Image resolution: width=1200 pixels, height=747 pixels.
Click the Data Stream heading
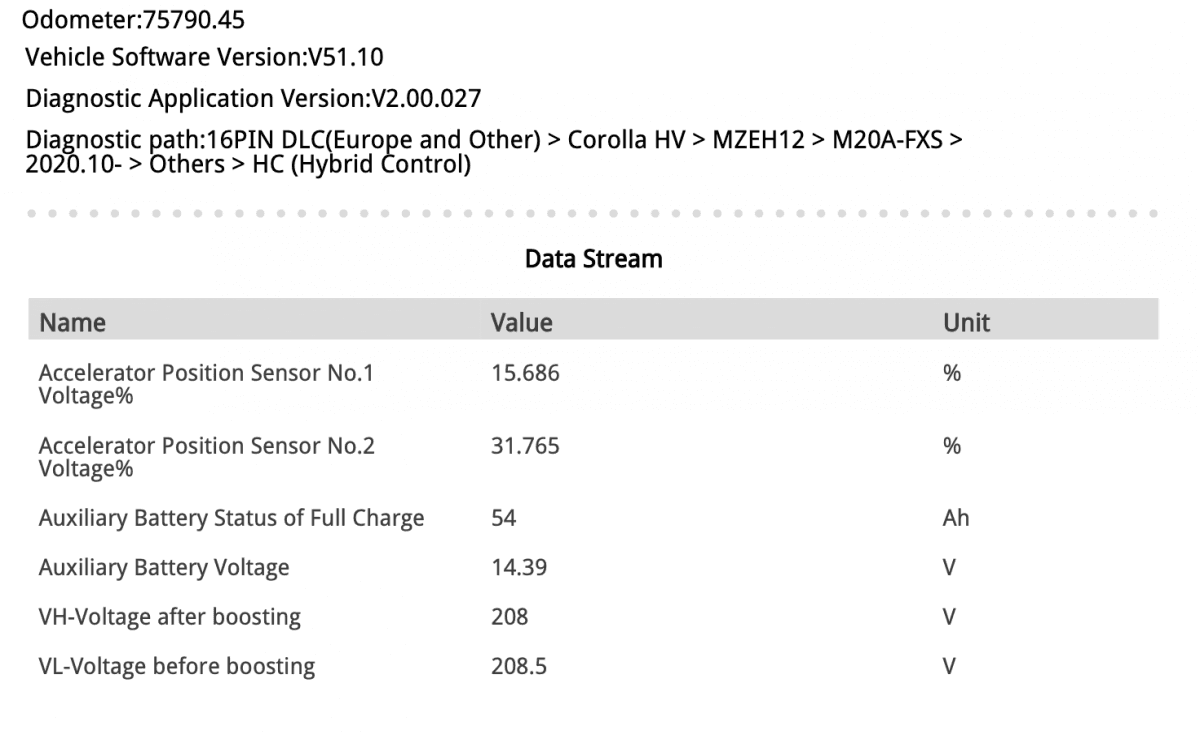pos(593,259)
